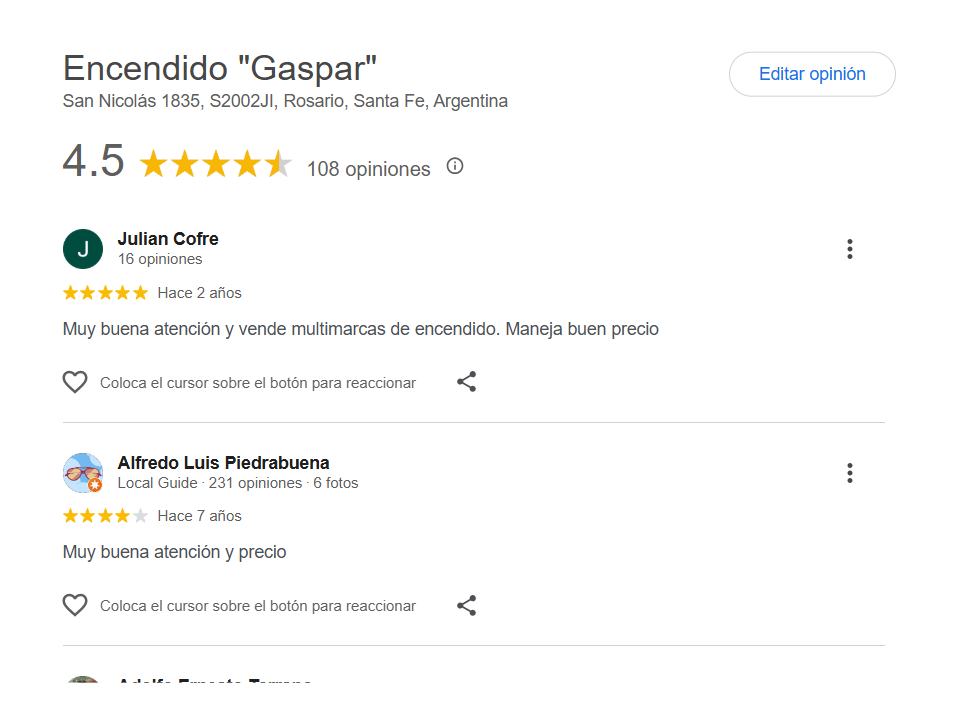The height and width of the screenshot is (725, 953).
Task: Open Alfredo Luis Piedrabuena's name link
Action: coord(223,463)
